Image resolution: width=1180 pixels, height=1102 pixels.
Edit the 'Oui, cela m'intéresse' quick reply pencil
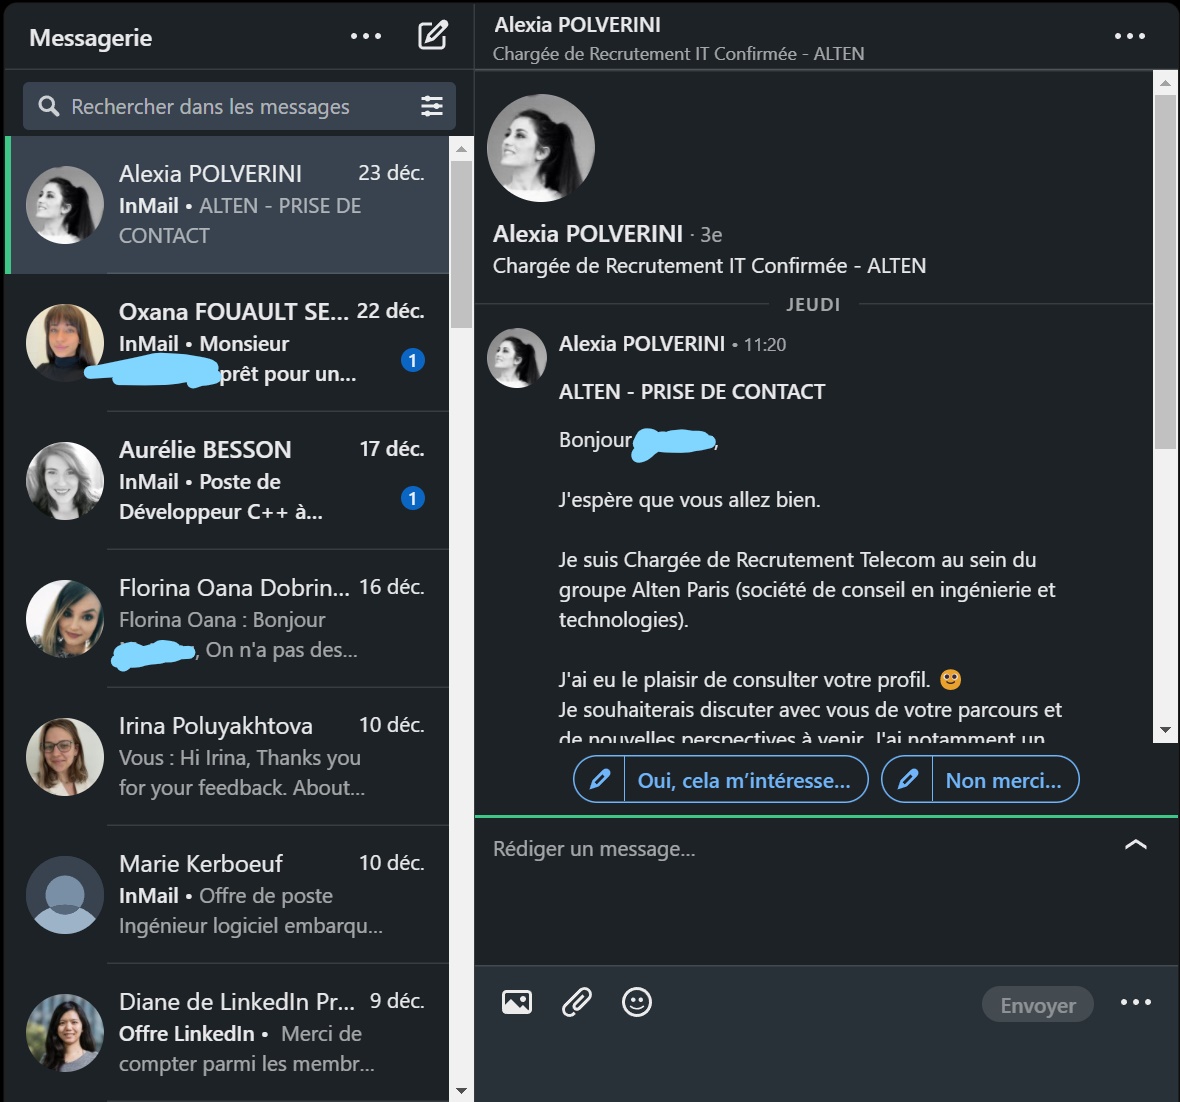pos(600,779)
